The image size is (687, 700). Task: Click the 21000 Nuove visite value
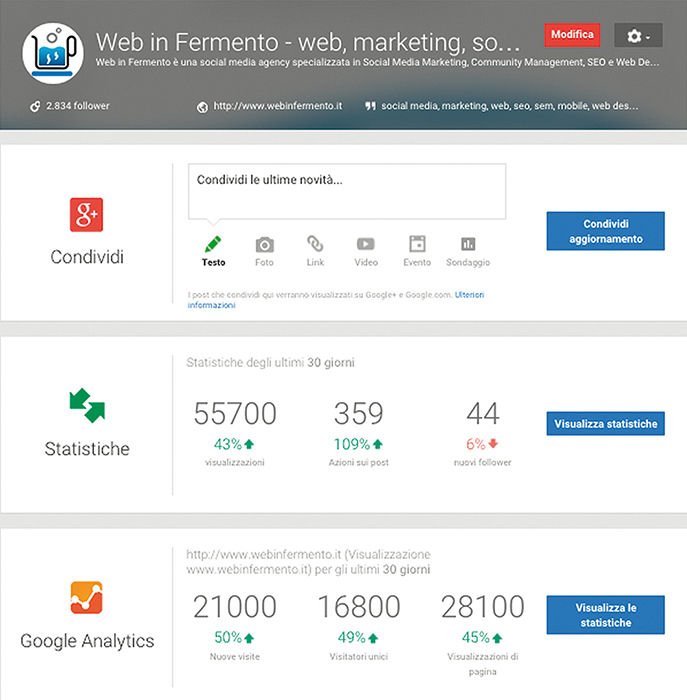click(x=235, y=606)
